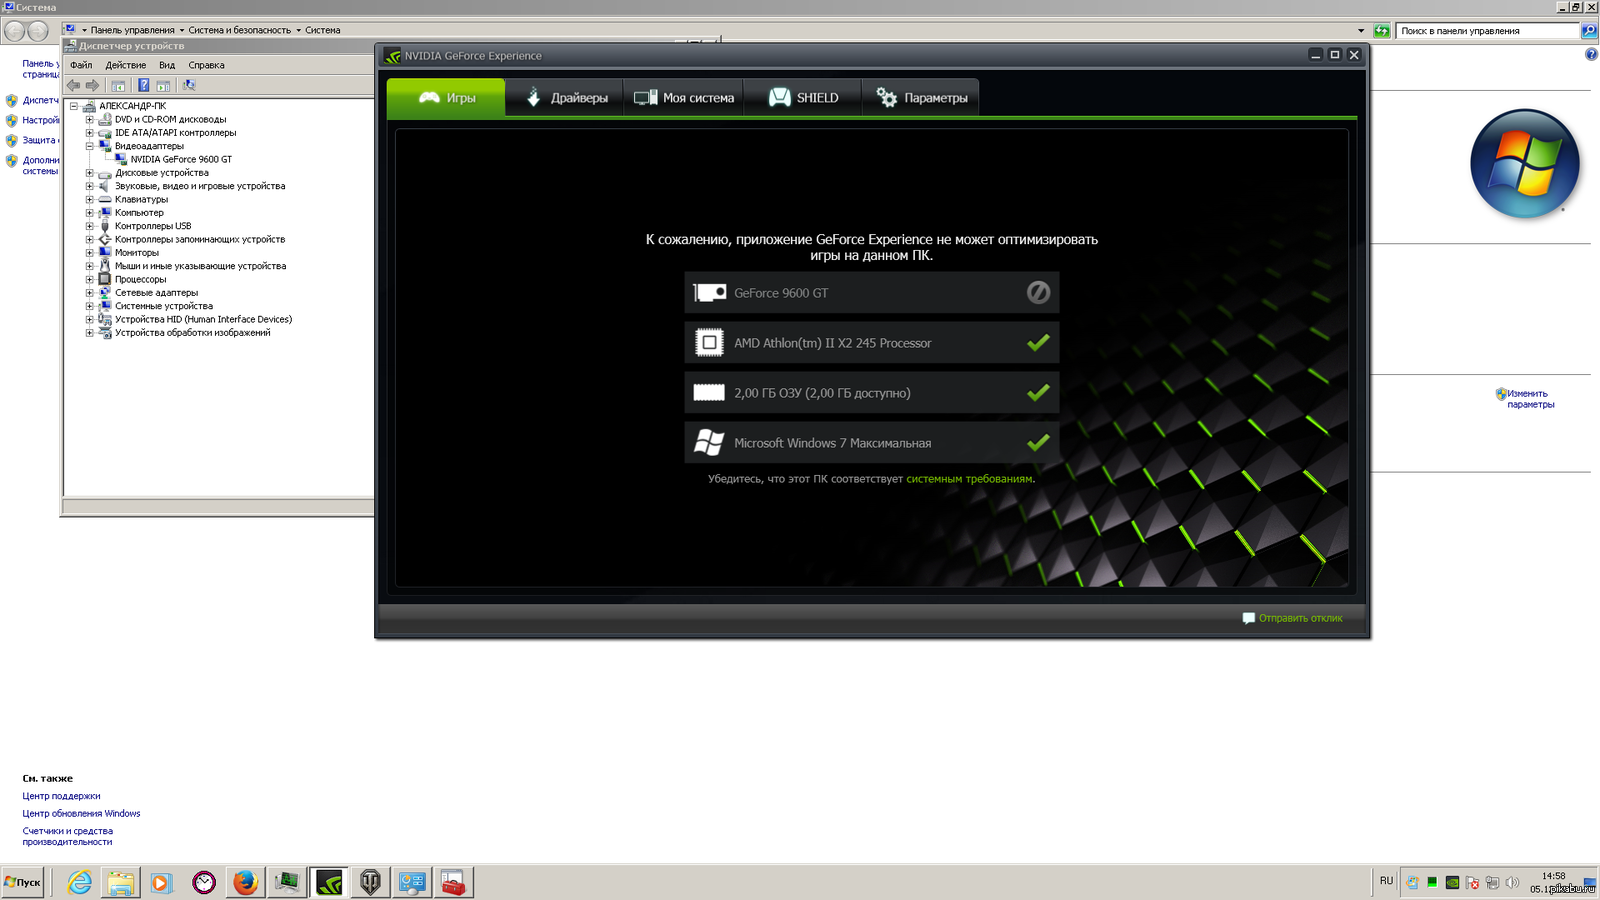Click the scan for hardware changes toolbar icon
Viewport: 1600px width, 900px height.
click(189, 86)
